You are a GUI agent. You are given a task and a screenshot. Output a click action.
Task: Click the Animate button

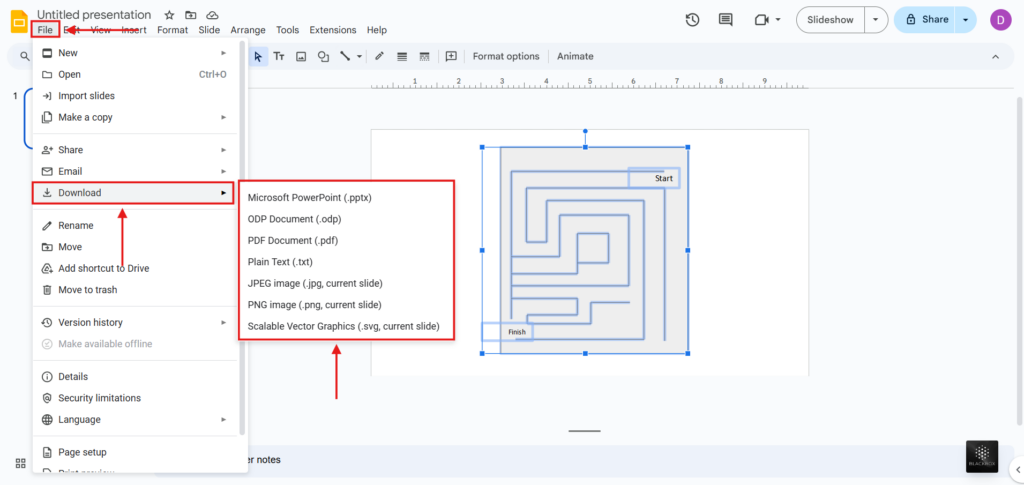pos(575,57)
